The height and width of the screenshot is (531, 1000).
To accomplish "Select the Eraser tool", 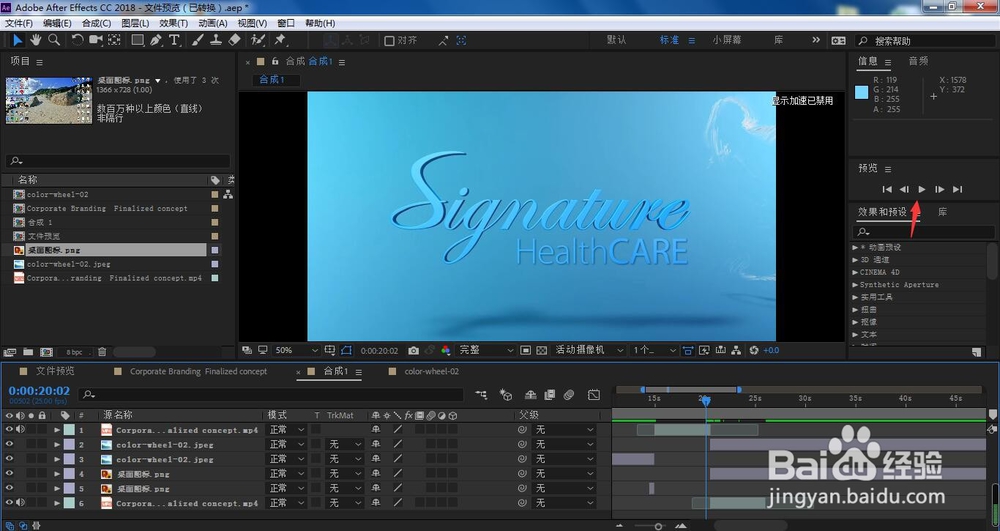I will pos(234,40).
